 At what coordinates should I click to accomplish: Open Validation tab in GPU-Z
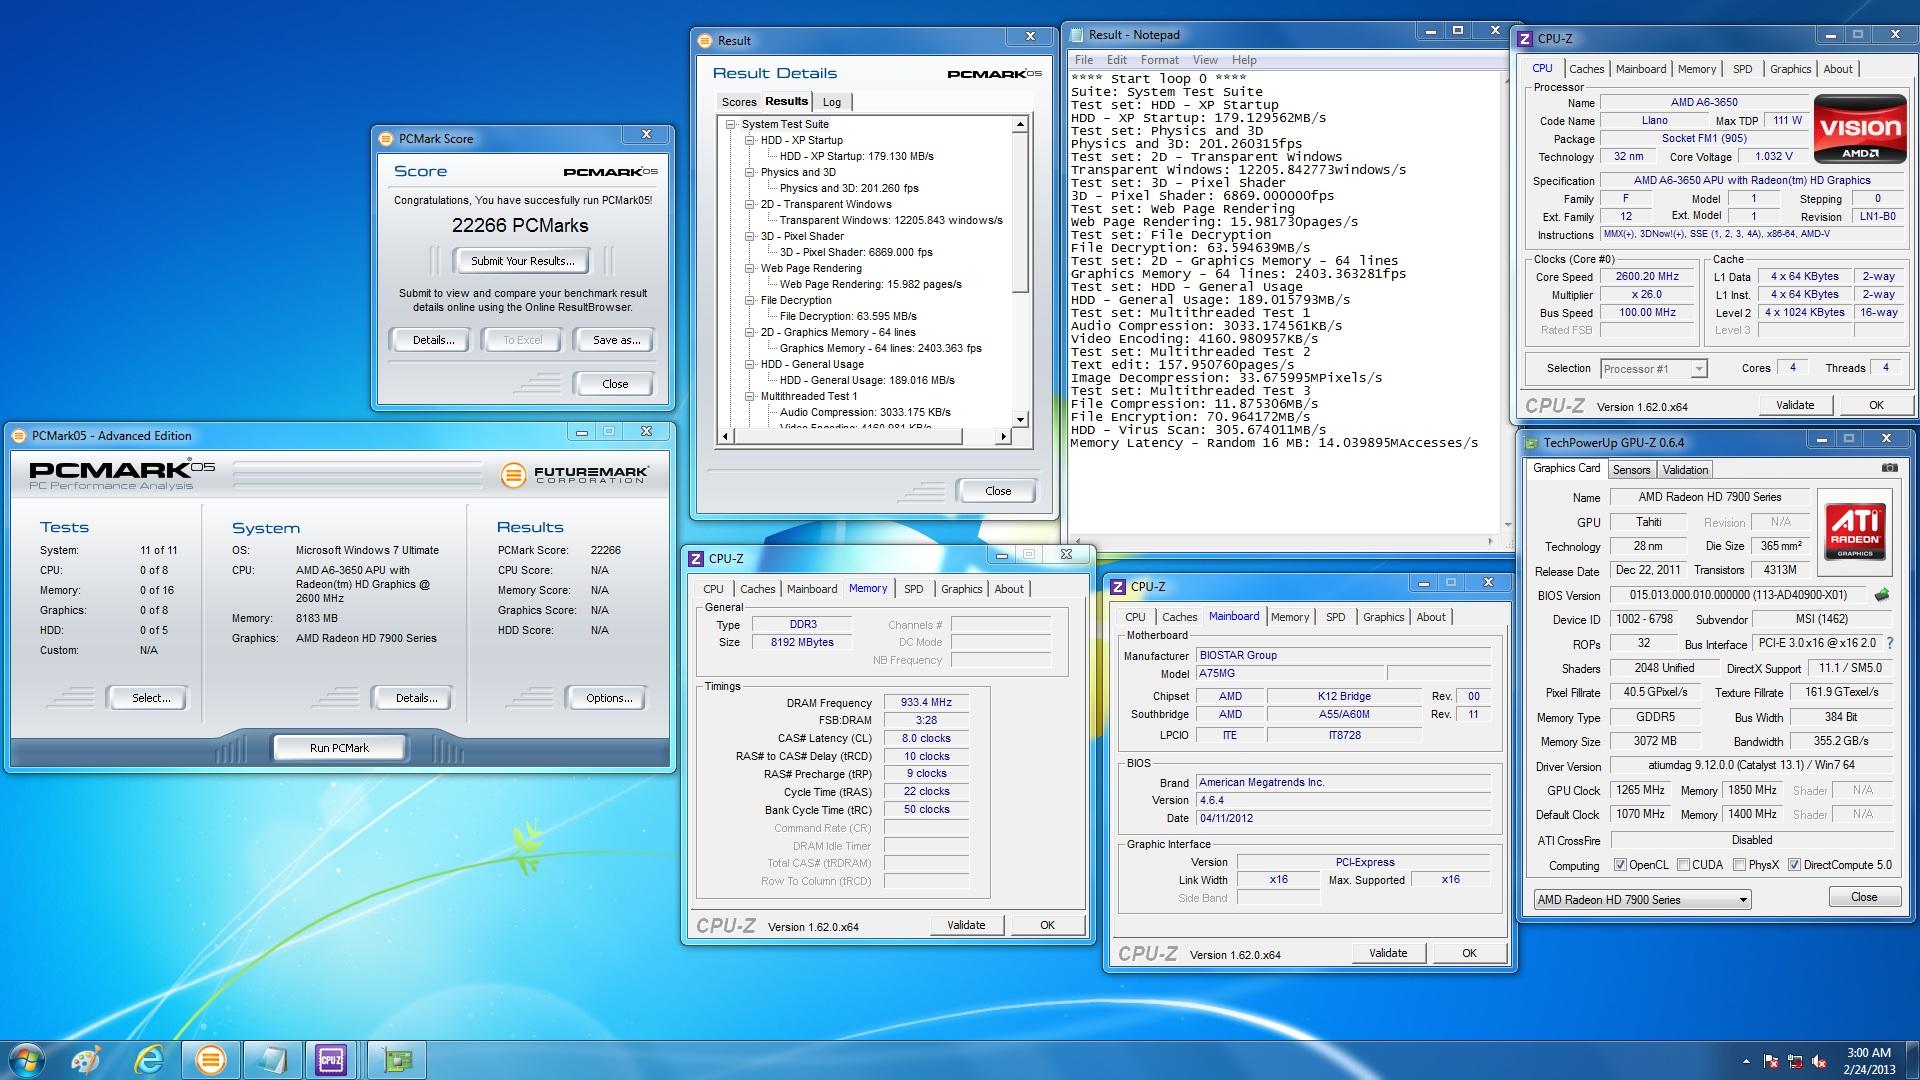1685,470
